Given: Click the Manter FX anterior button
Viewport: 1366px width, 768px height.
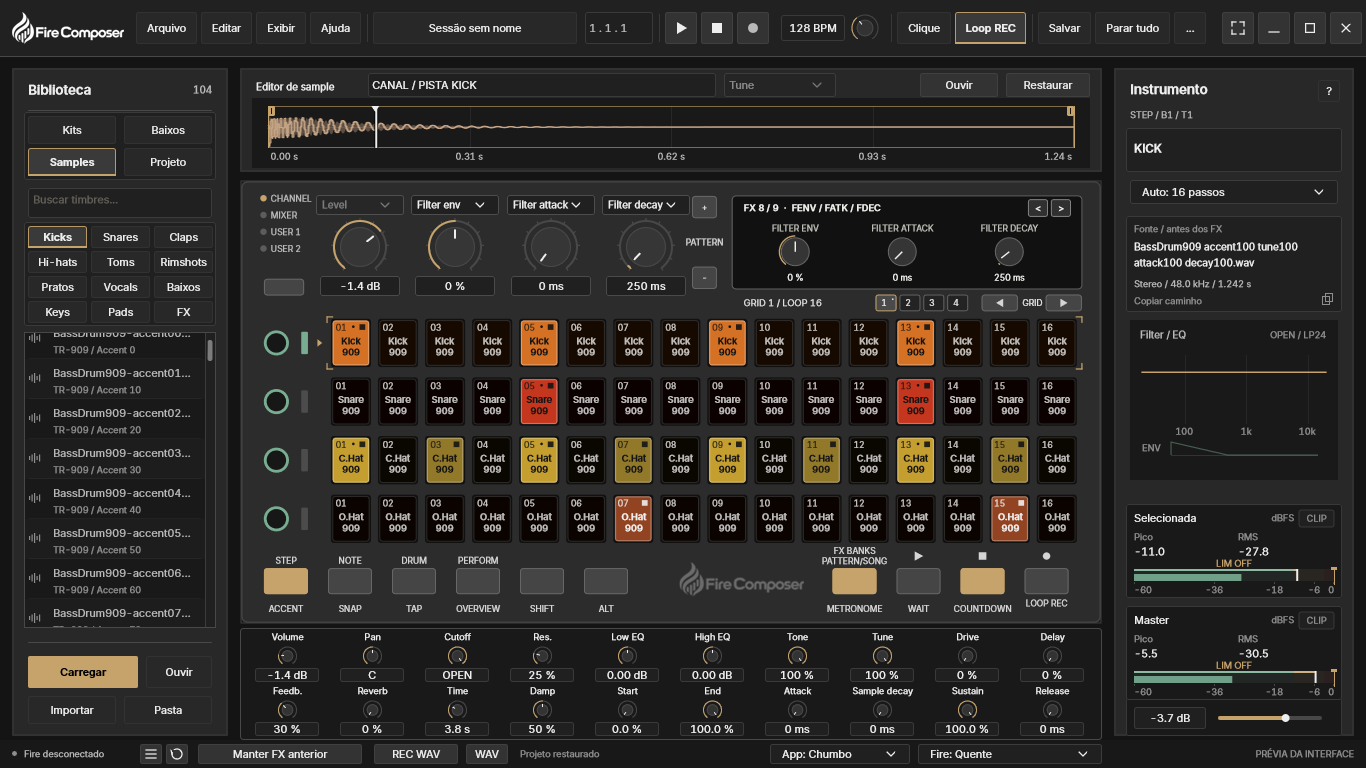Looking at the screenshot, I should 280,754.
